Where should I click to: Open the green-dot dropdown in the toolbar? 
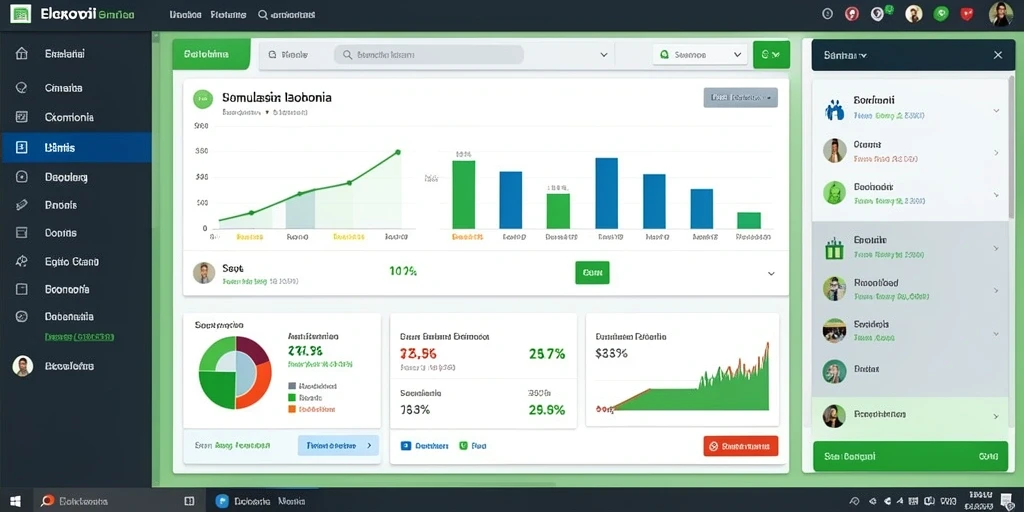click(700, 55)
